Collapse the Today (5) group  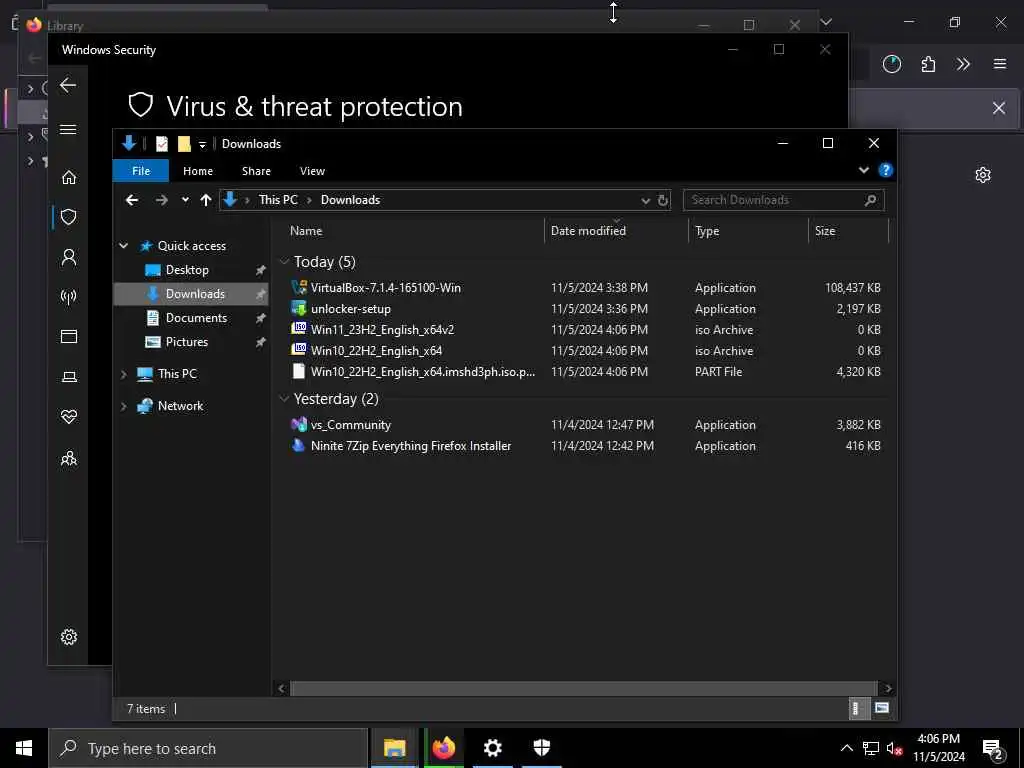284,261
